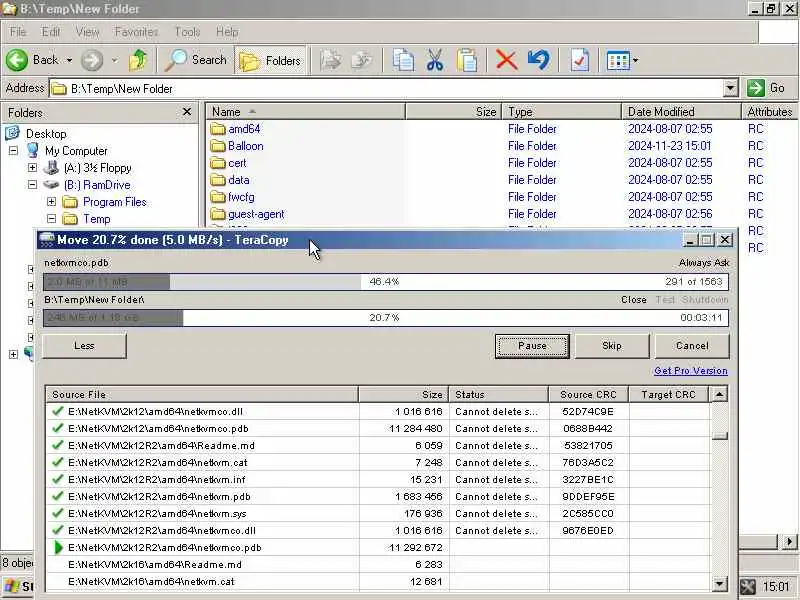Click the Pause button in TeraCopy
Screen dimensions: 800x600
[532, 346]
